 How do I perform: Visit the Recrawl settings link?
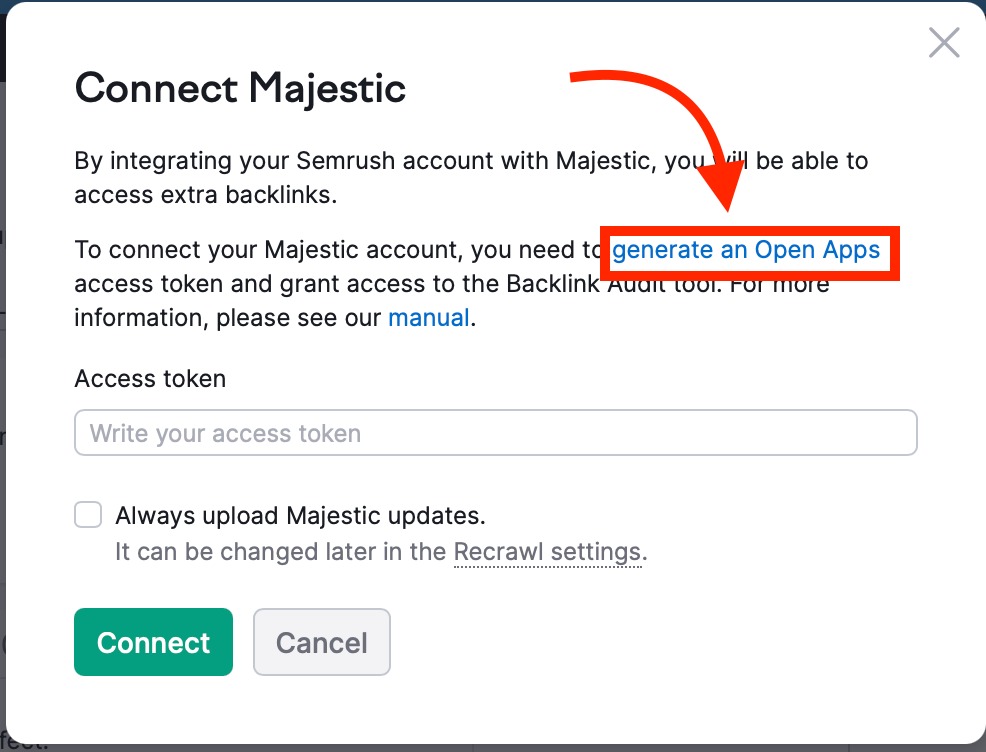click(547, 551)
